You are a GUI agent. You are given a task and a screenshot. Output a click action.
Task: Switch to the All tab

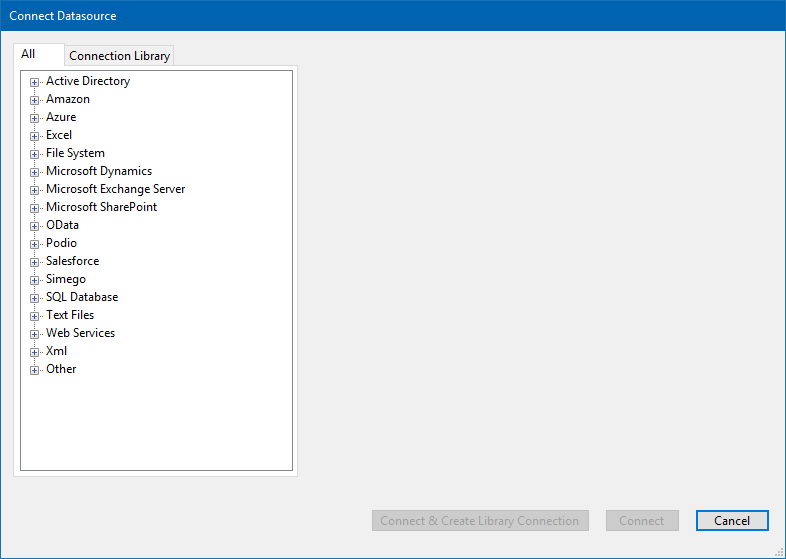[x=39, y=54]
